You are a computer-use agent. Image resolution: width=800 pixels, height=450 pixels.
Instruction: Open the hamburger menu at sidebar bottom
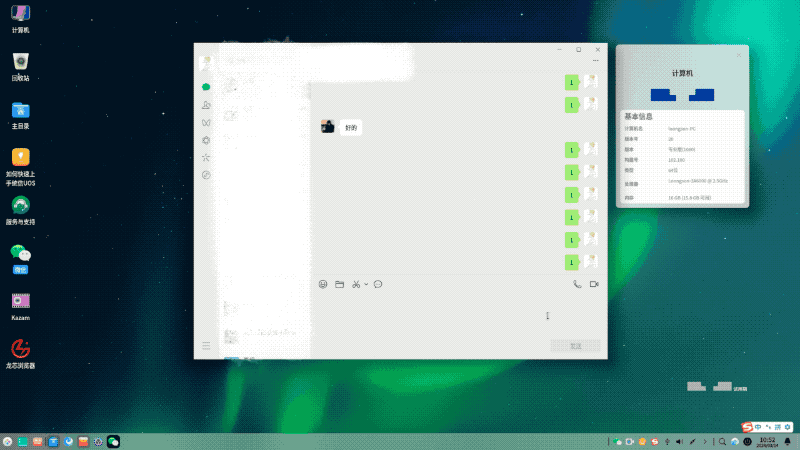(x=206, y=345)
